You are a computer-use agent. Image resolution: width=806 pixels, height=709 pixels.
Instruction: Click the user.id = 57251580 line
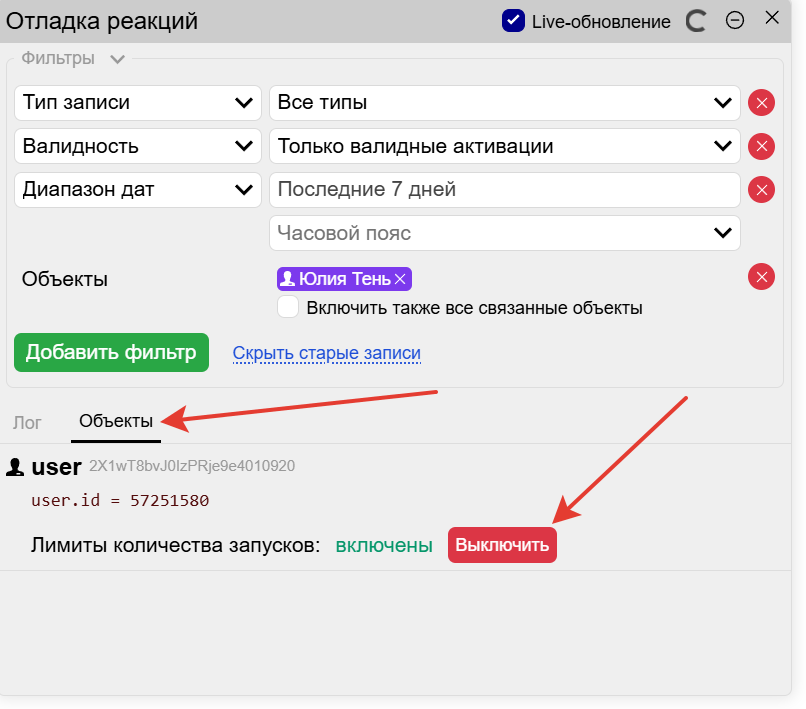click(x=120, y=500)
